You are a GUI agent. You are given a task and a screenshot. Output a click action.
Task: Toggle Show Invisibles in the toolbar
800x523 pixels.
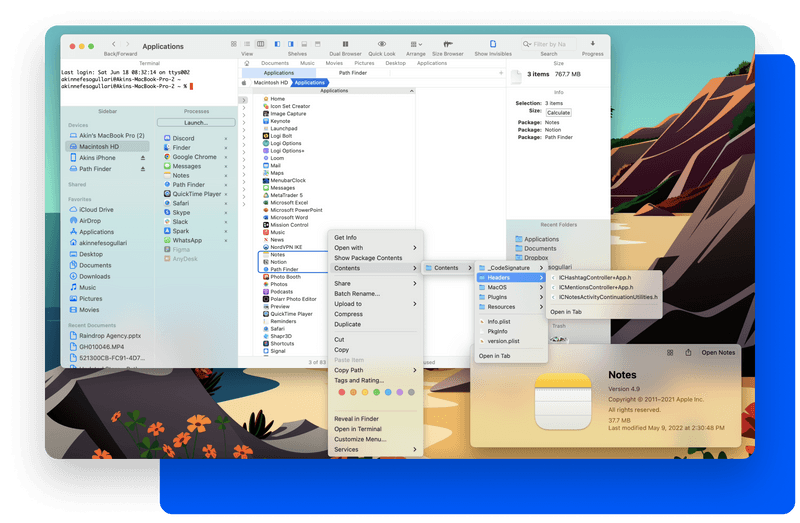point(495,44)
